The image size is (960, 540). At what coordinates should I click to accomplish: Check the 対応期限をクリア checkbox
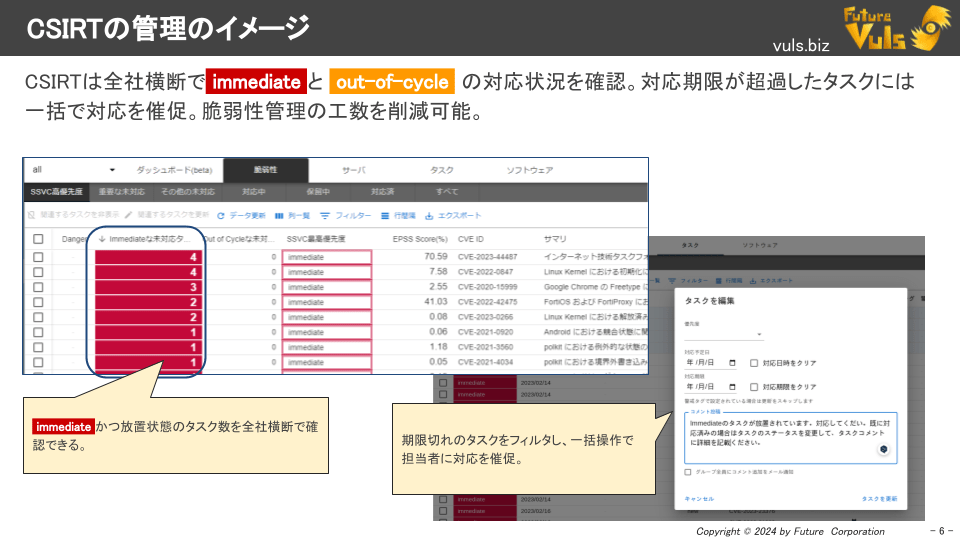tap(754, 386)
